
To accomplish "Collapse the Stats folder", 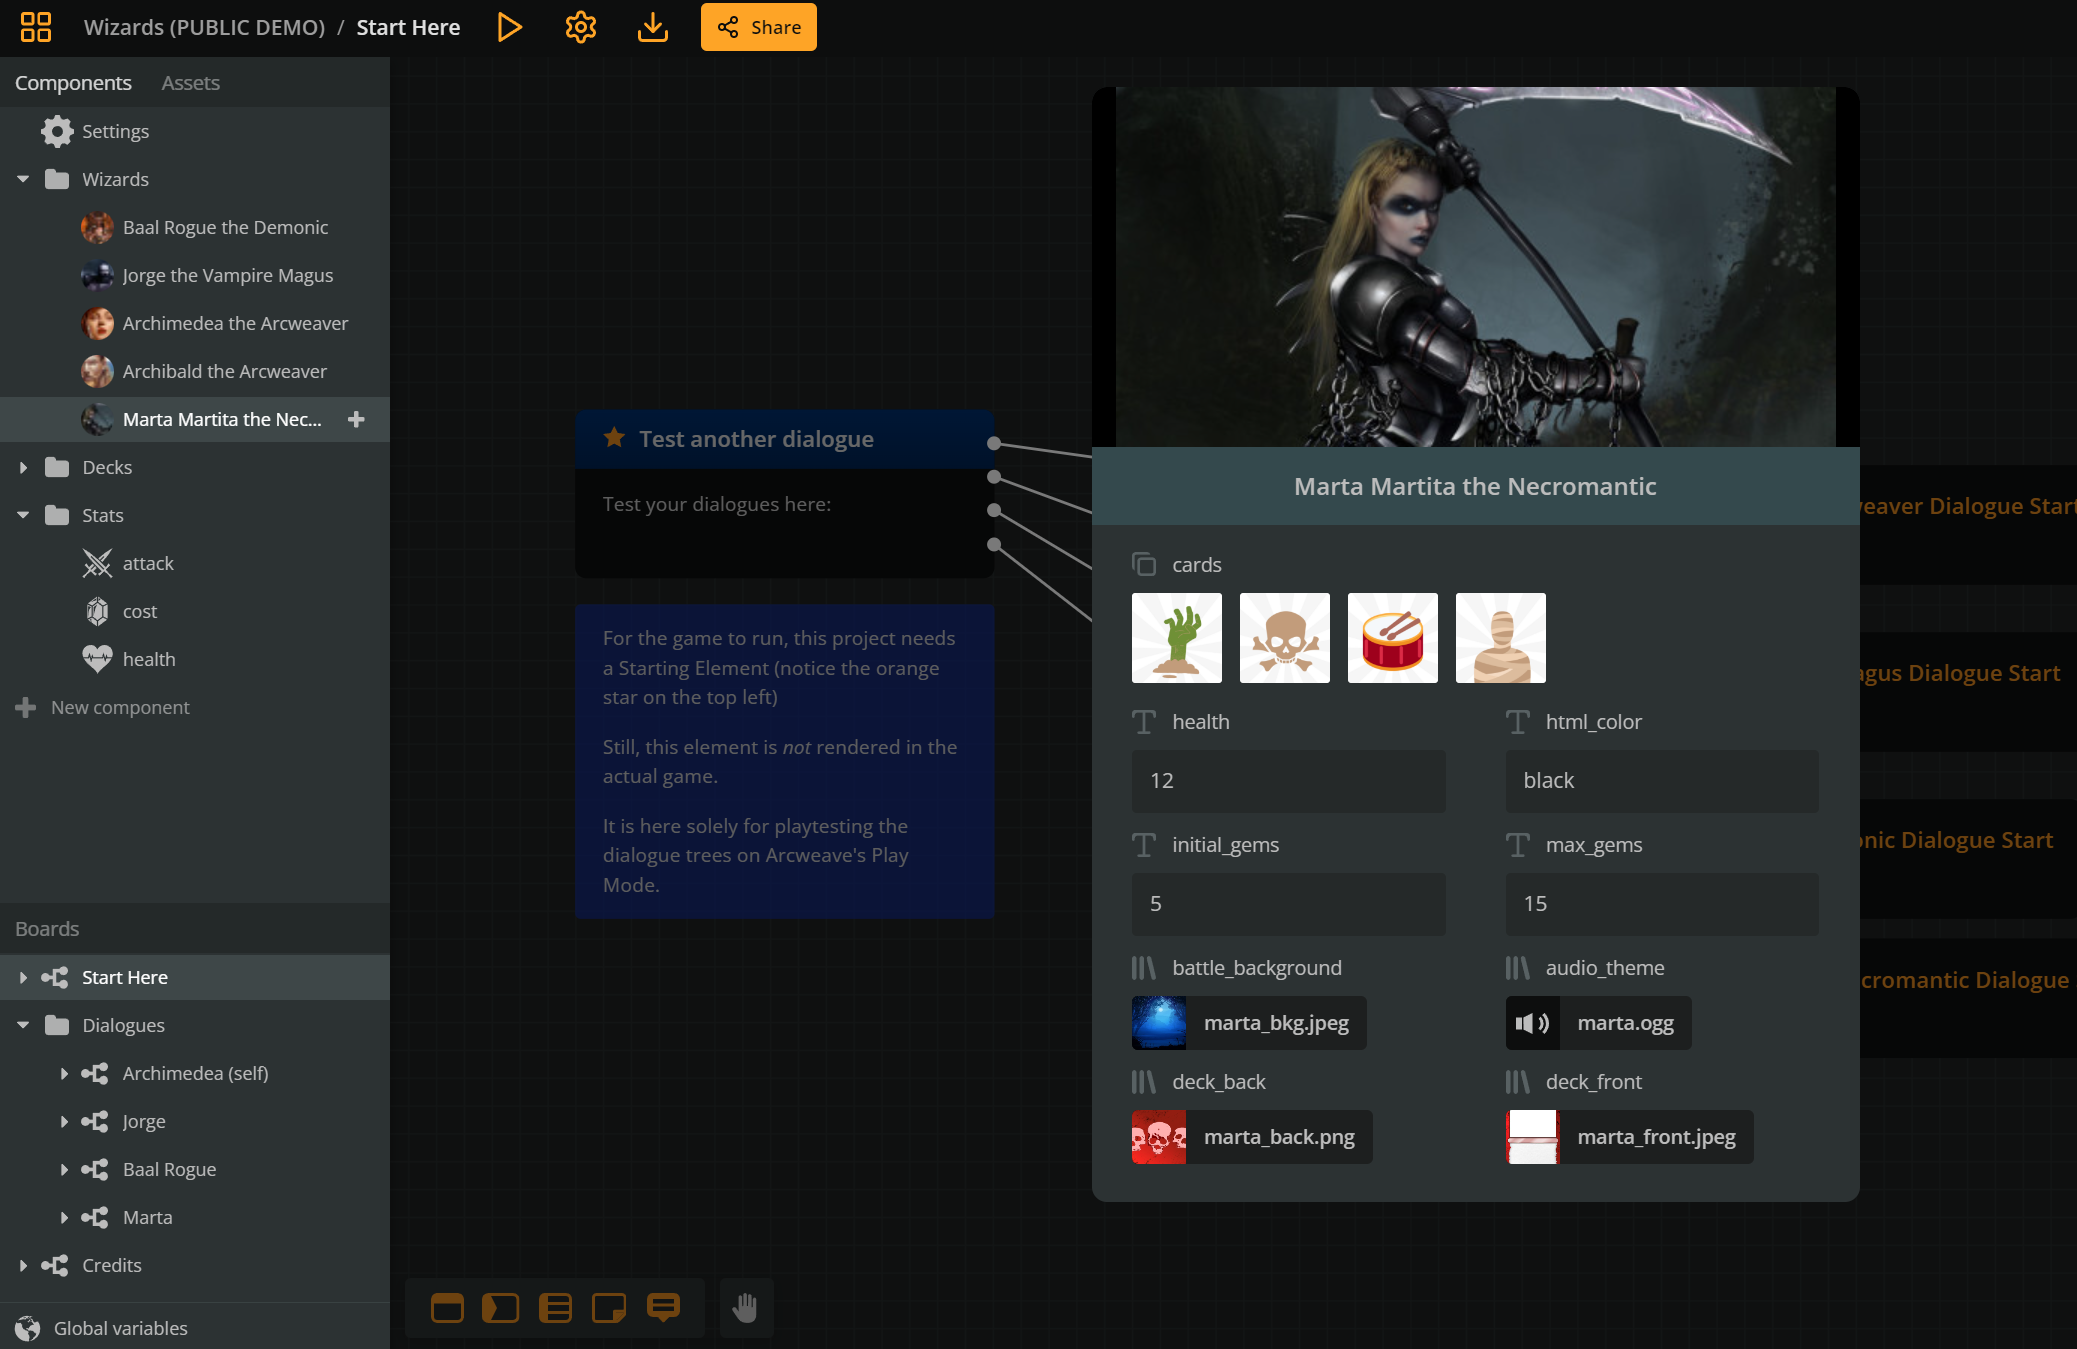I will point(23,515).
